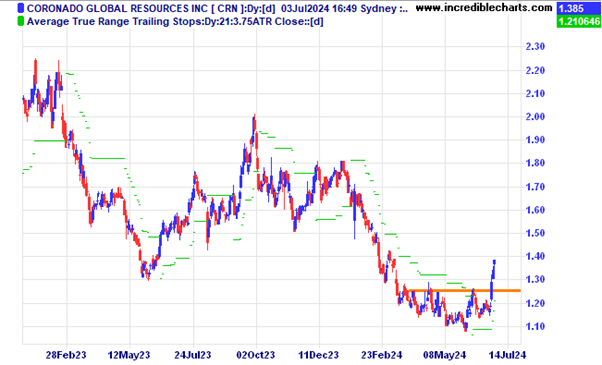This screenshot has width=602, height=365.
Task: Click the 11Dec23 date axis label
Action: tap(319, 355)
